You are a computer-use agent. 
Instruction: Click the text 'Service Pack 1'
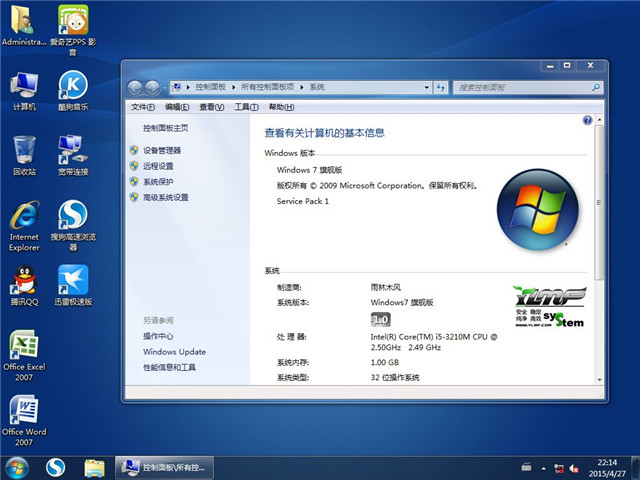click(302, 201)
